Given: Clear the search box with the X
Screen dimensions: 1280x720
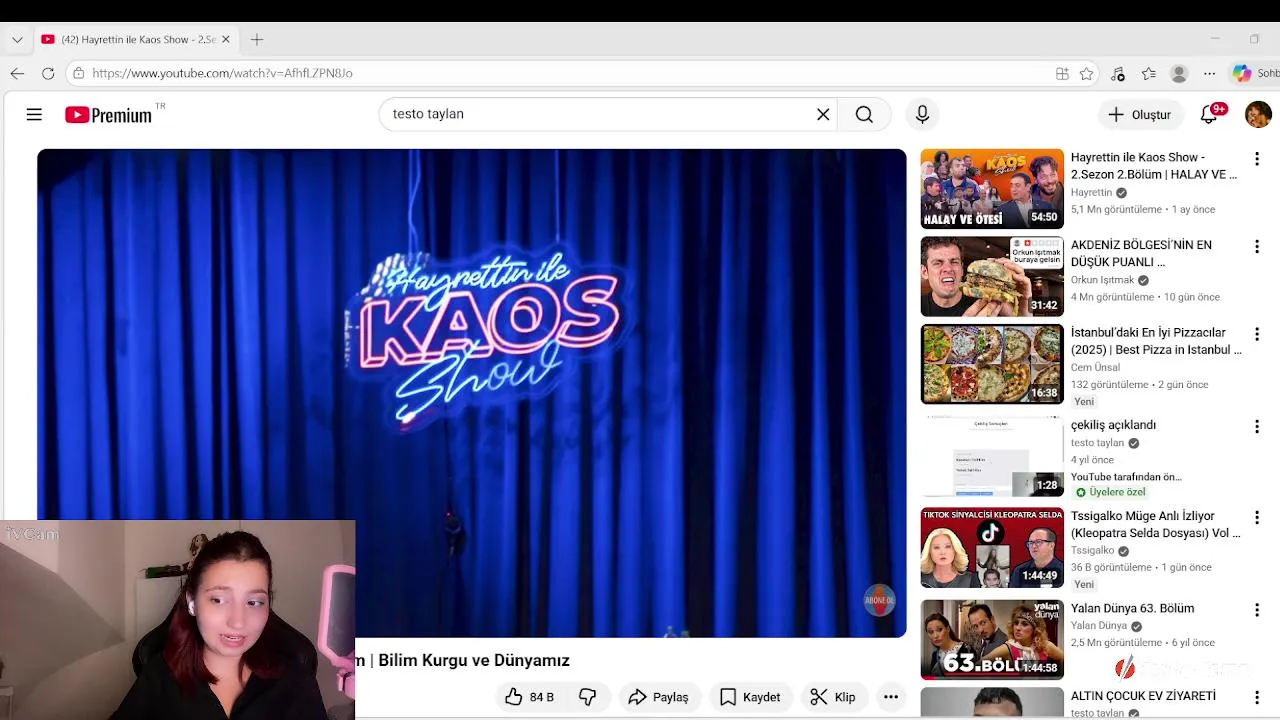Looking at the screenshot, I should point(823,114).
